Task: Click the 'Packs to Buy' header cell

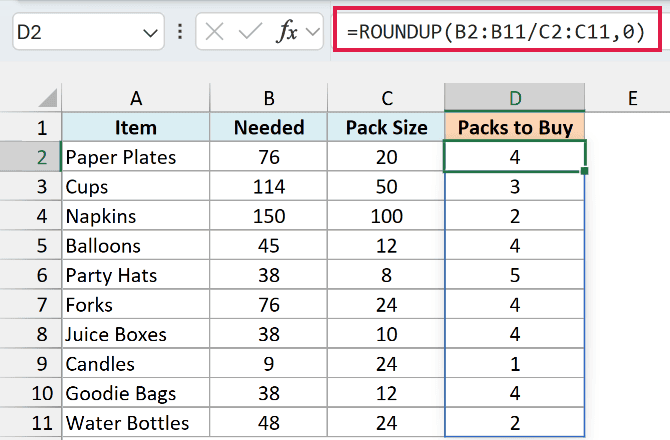Action: pos(514,127)
